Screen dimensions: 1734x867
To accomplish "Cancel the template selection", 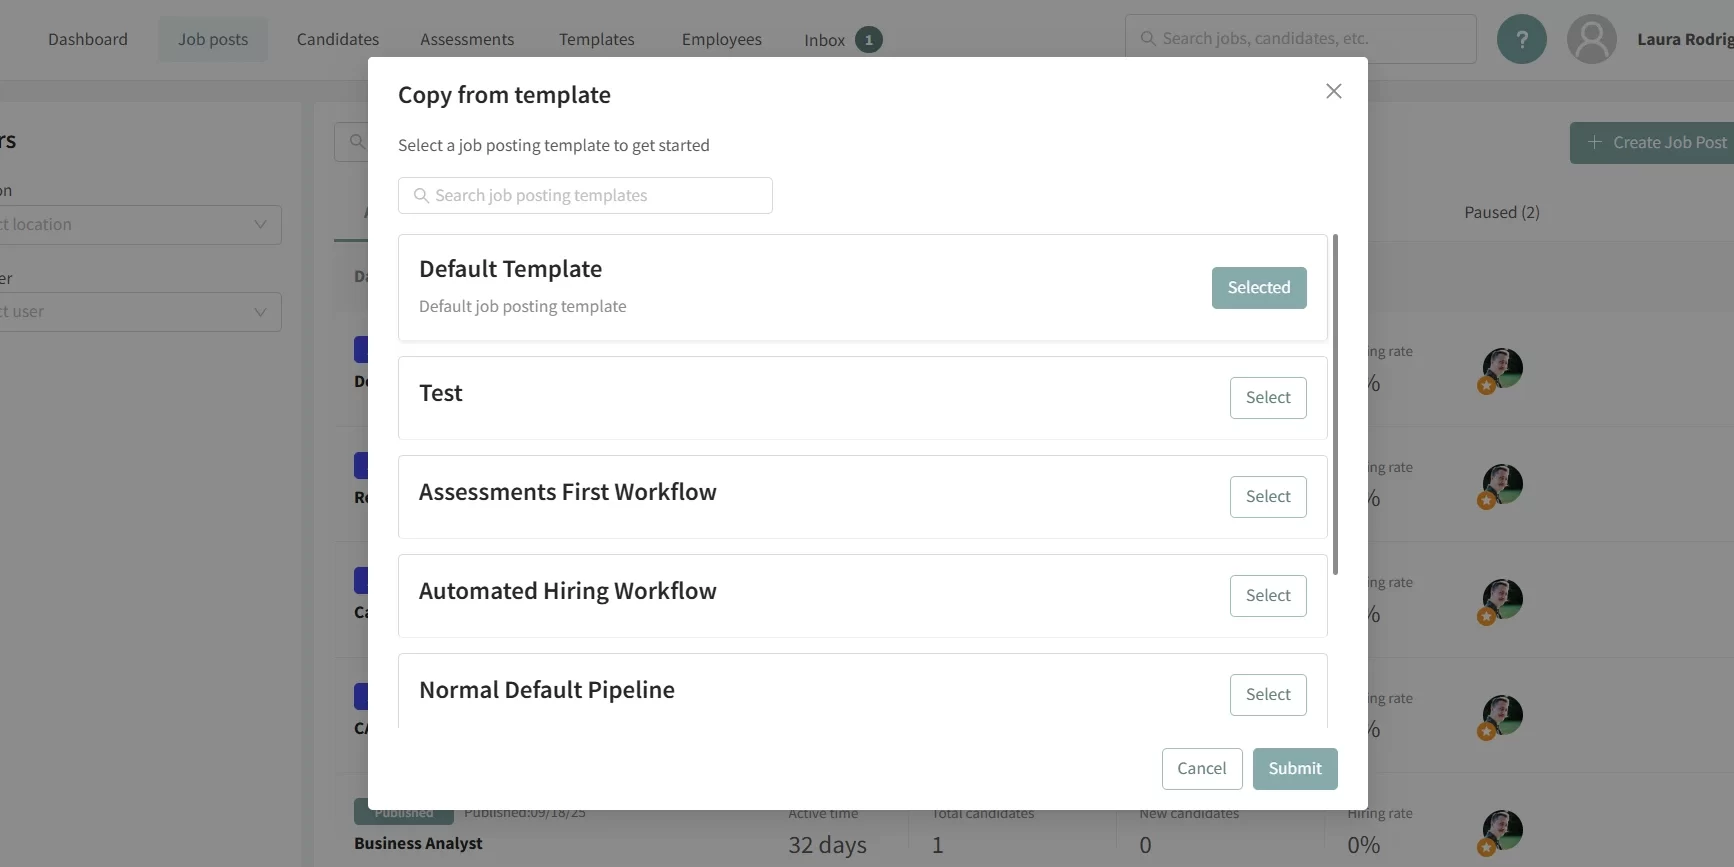I will coord(1201,769).
